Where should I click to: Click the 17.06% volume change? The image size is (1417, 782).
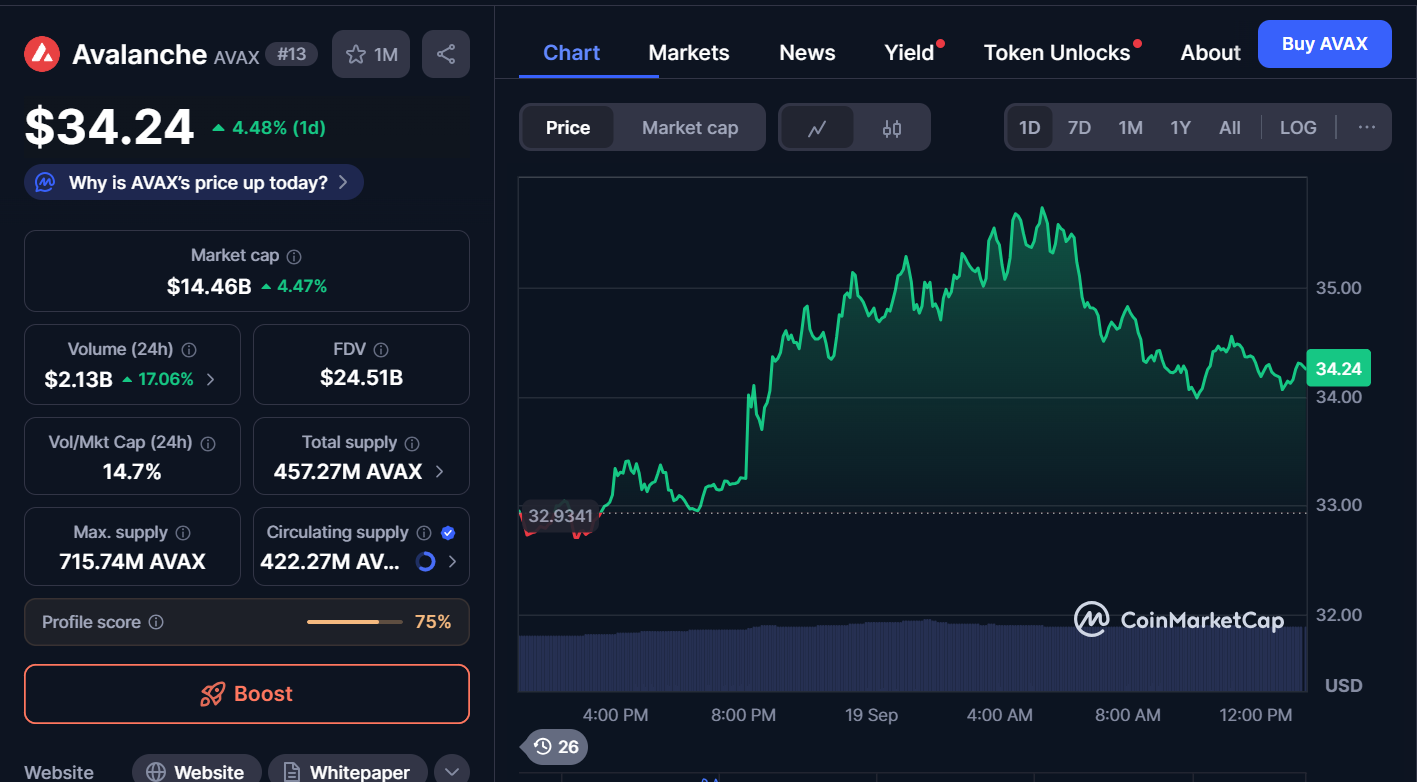[158, 379]
